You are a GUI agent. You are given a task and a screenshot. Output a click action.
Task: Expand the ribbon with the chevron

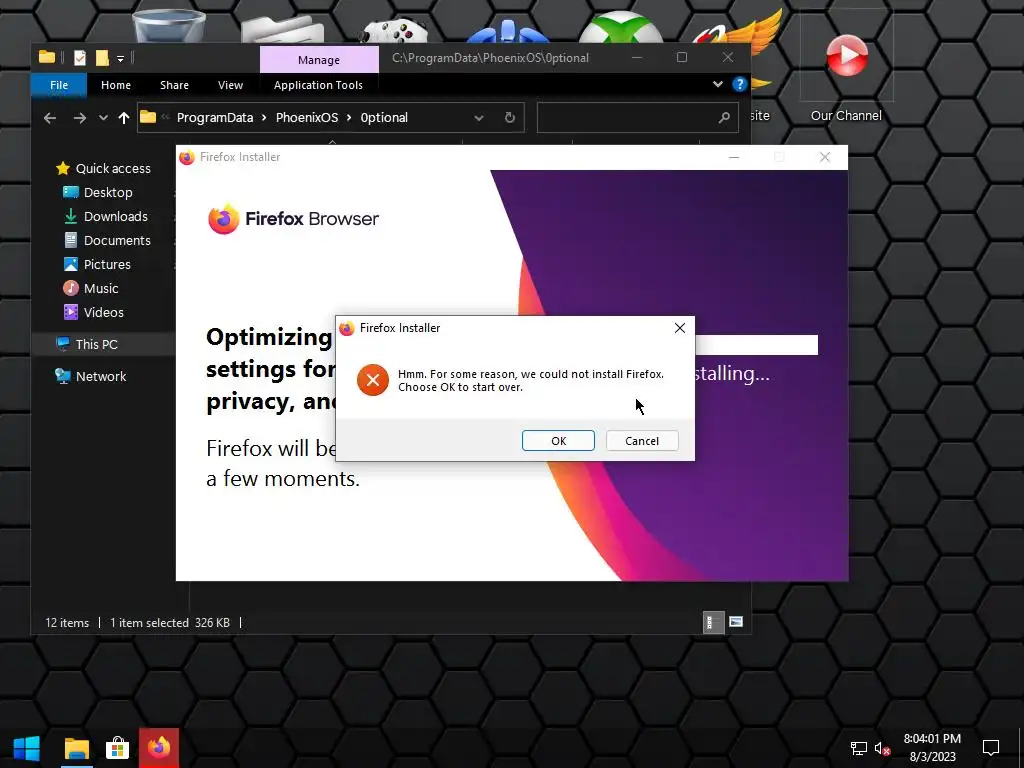[x=718, y=84]
